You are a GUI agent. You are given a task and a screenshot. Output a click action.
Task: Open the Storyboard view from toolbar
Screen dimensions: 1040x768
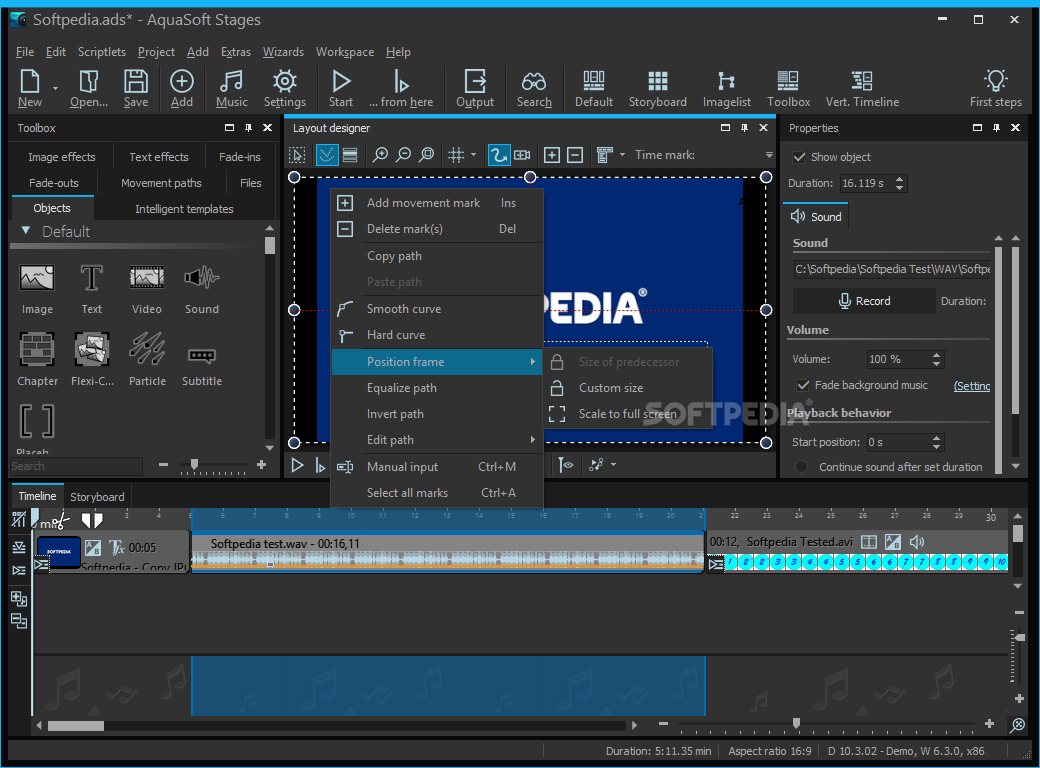tap(657, 88)
